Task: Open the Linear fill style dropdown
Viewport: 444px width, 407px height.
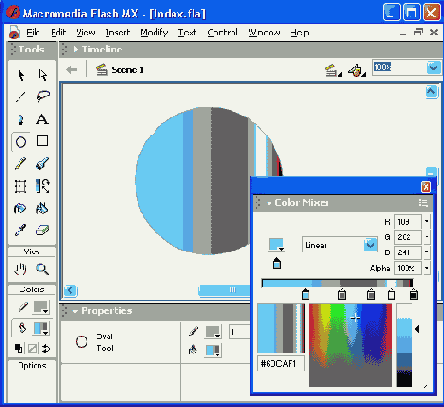Action: click(370, 245)
